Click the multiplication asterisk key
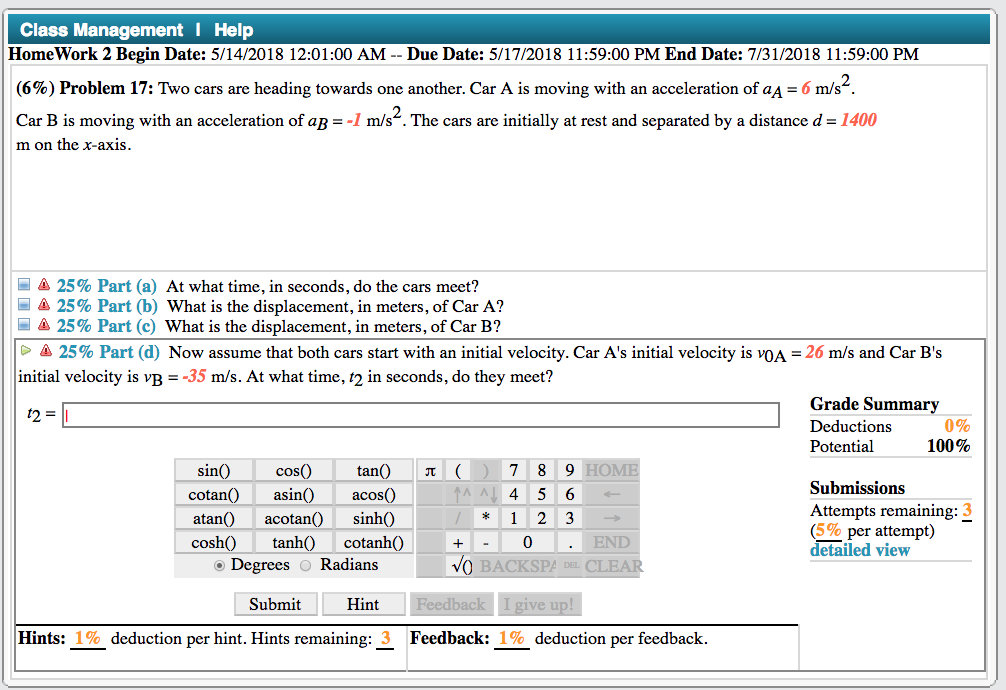The width and height of the screenshot is (1006, 690). click(x=485, y=518)
